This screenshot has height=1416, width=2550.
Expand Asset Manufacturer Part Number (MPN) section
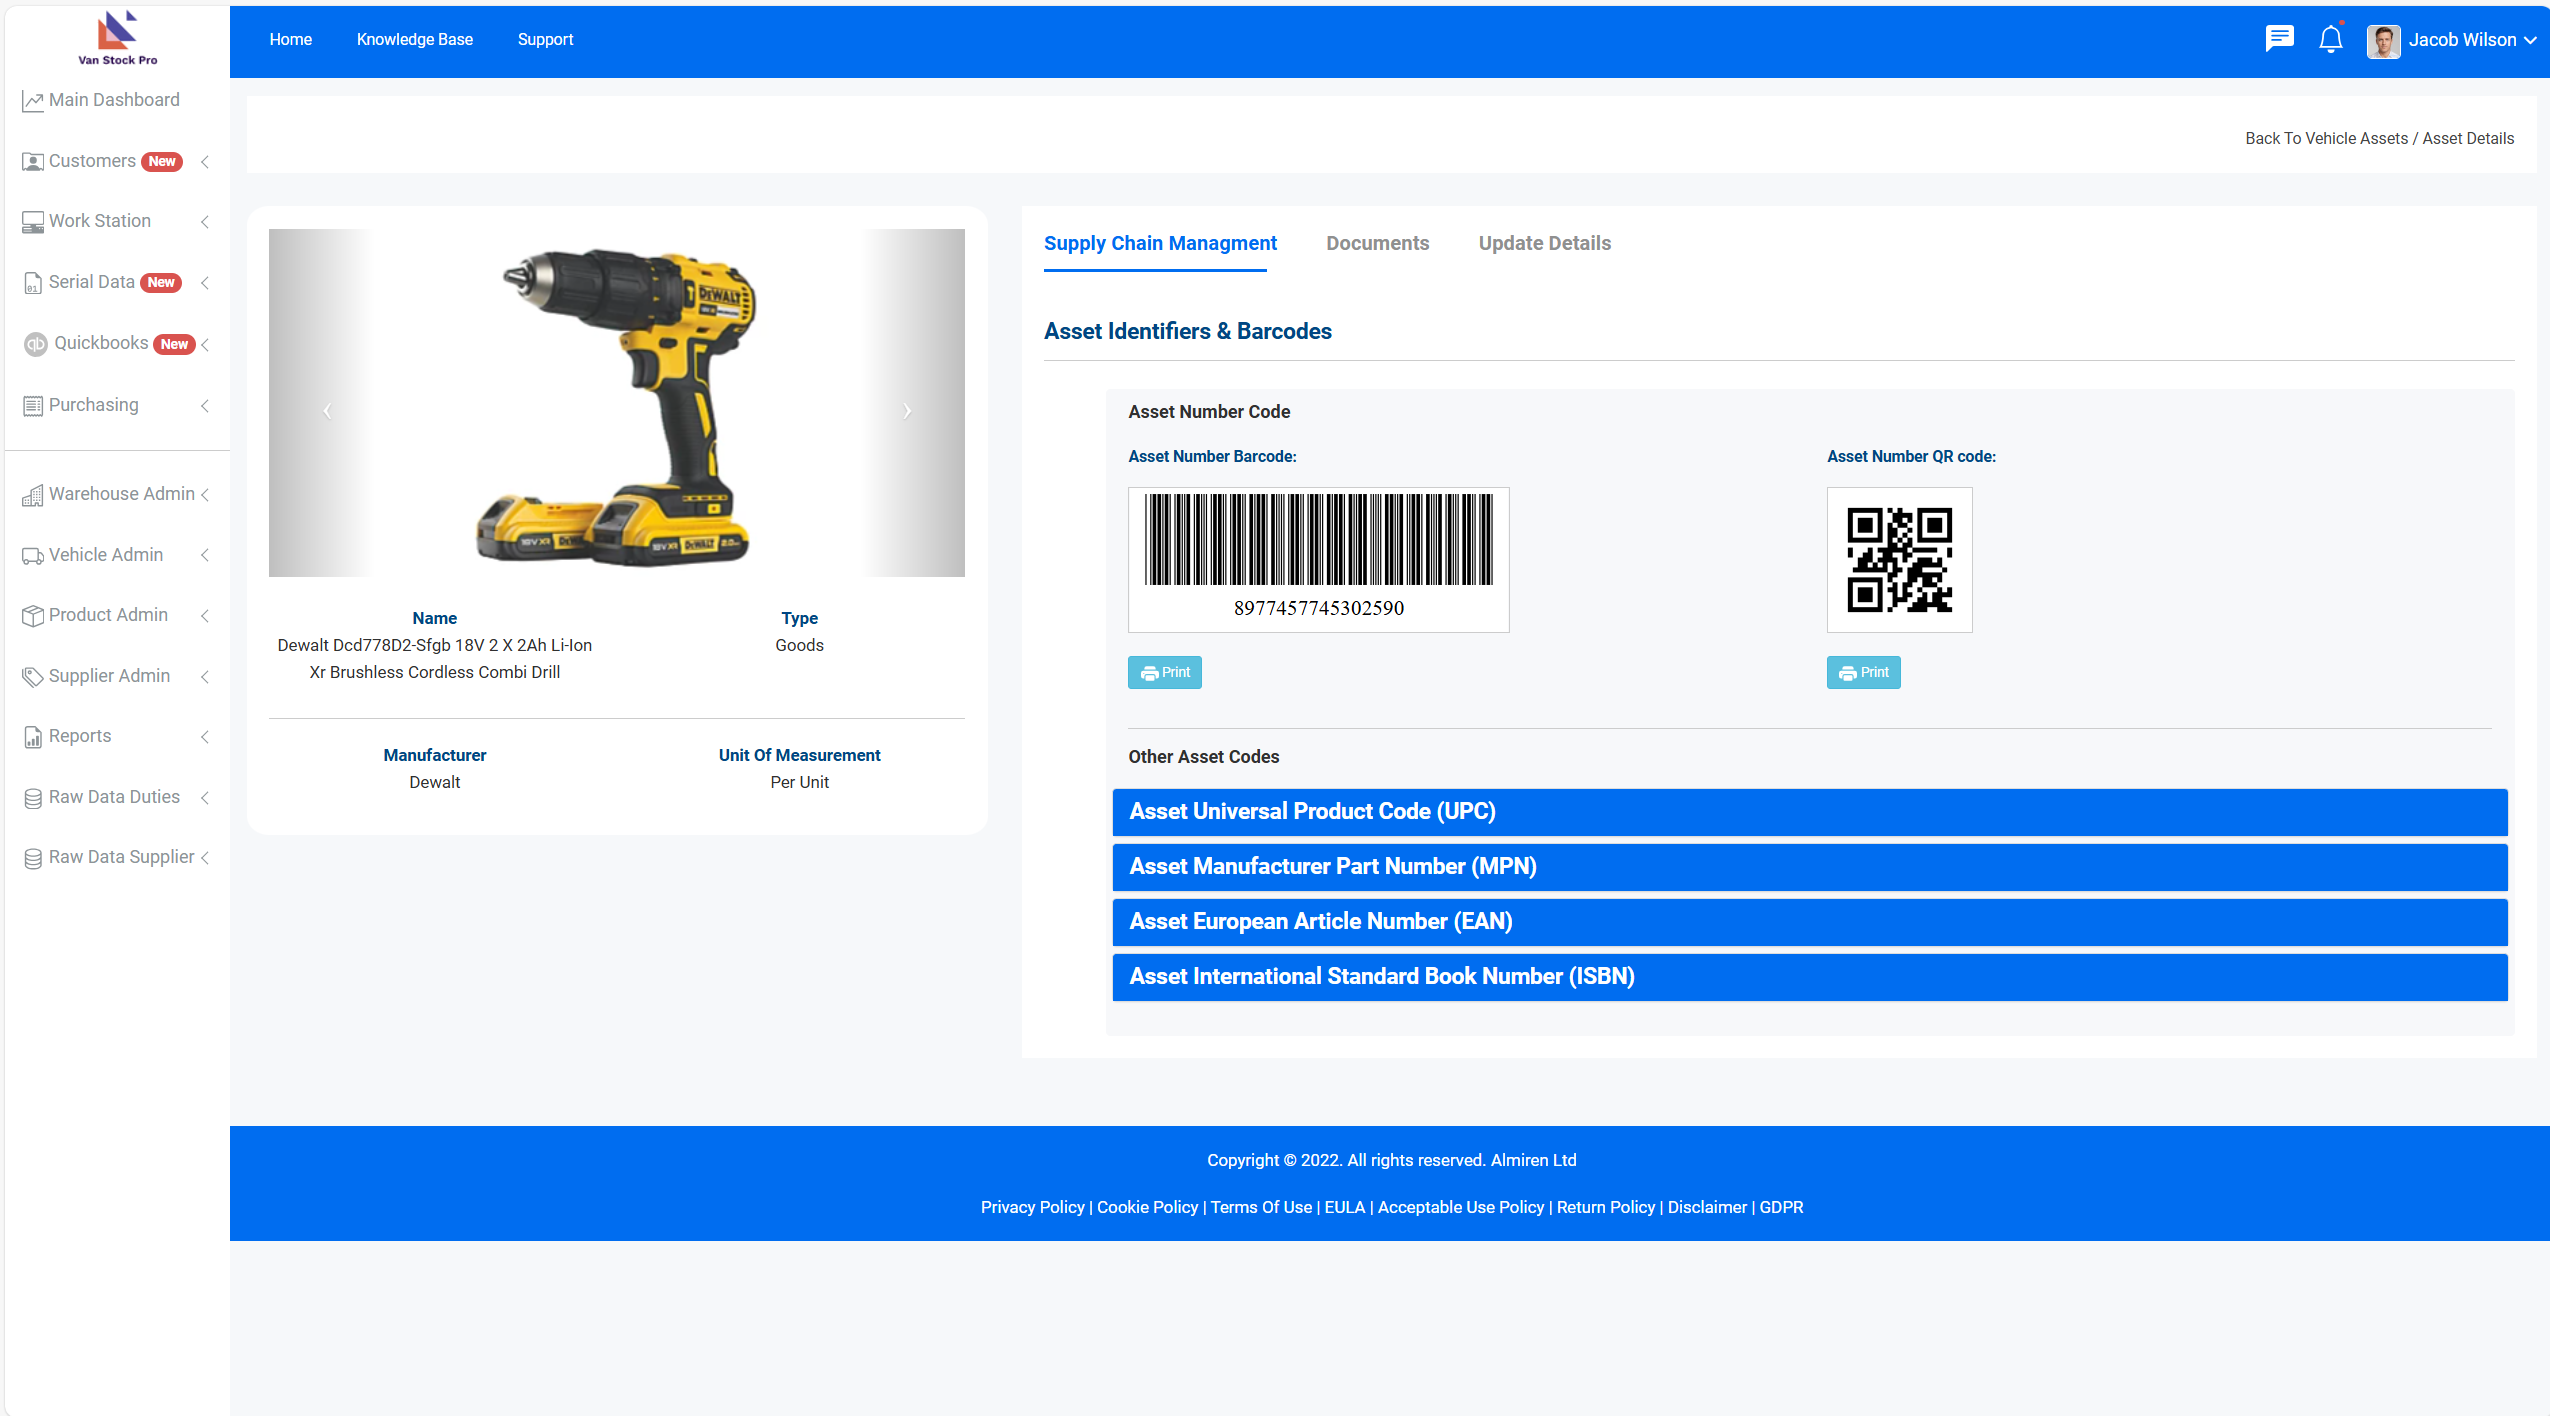[x=1809, y=867]
